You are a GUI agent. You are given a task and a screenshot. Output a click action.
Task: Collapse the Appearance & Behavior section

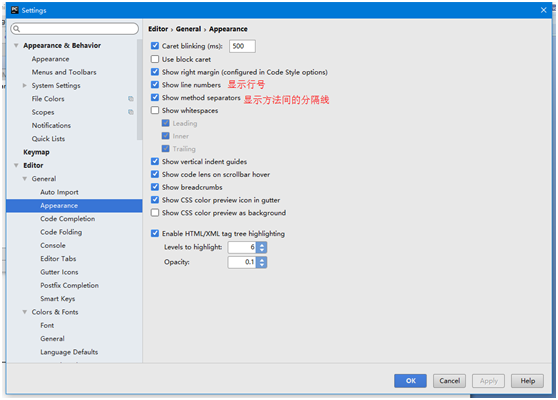16,46
